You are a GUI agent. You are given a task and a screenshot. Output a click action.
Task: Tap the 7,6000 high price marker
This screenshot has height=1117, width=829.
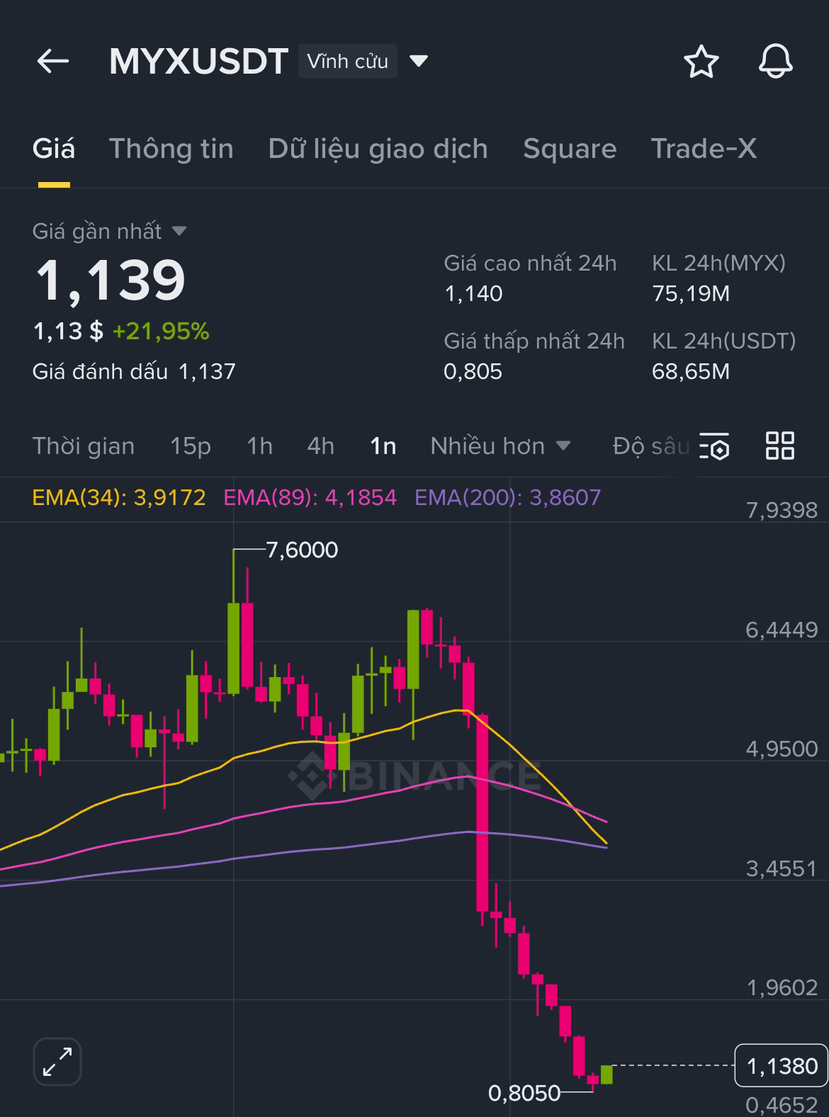click(x=302, y=550)
